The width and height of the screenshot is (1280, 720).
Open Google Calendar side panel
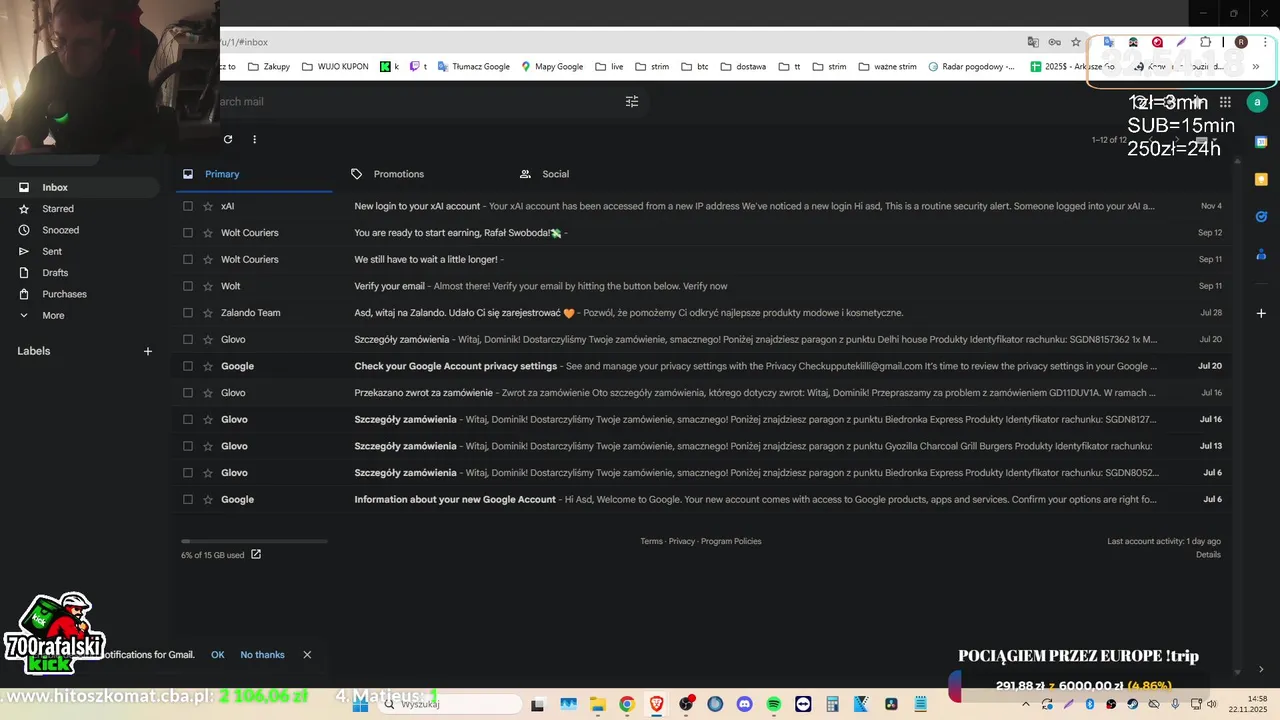1261,142
